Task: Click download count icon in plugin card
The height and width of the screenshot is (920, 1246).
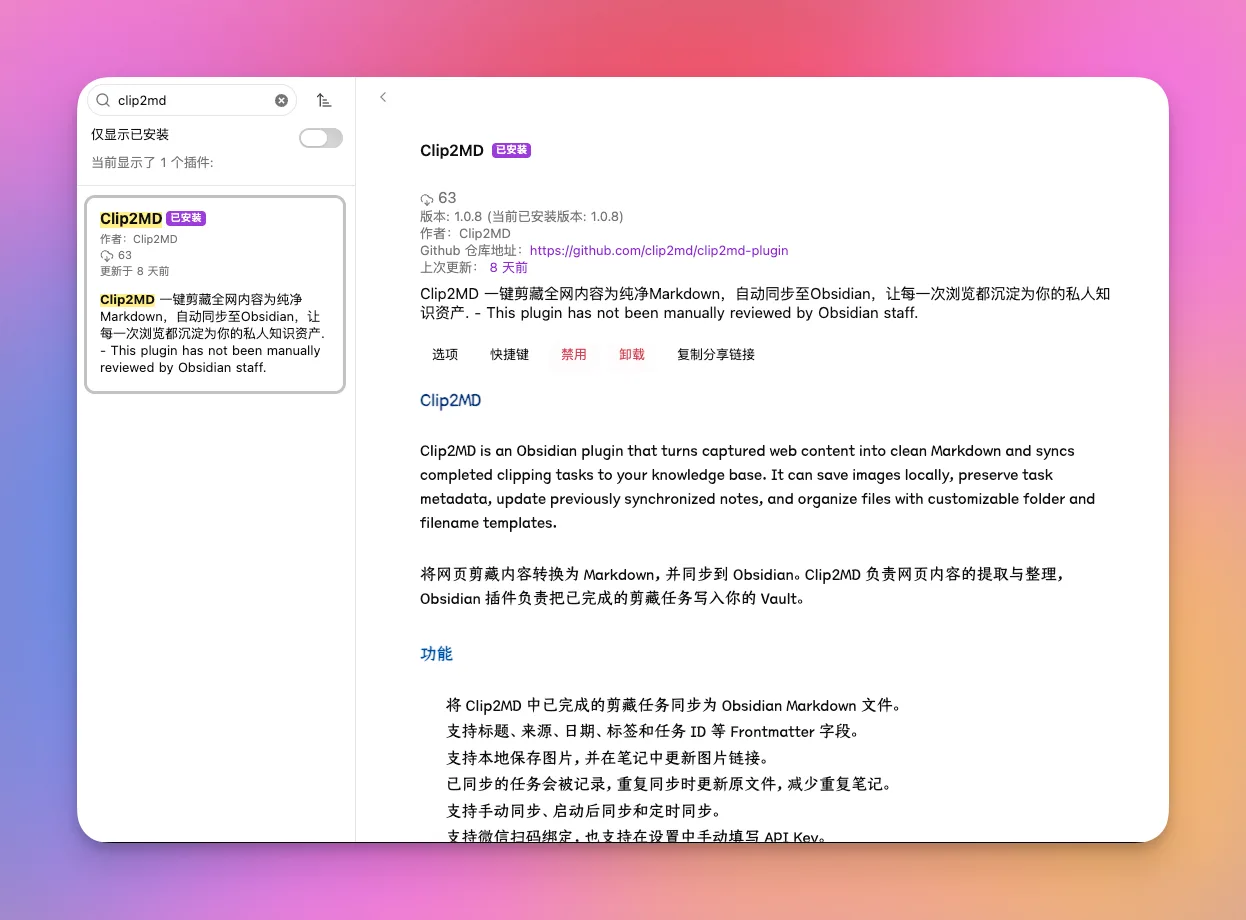Action: click(107, 256)
